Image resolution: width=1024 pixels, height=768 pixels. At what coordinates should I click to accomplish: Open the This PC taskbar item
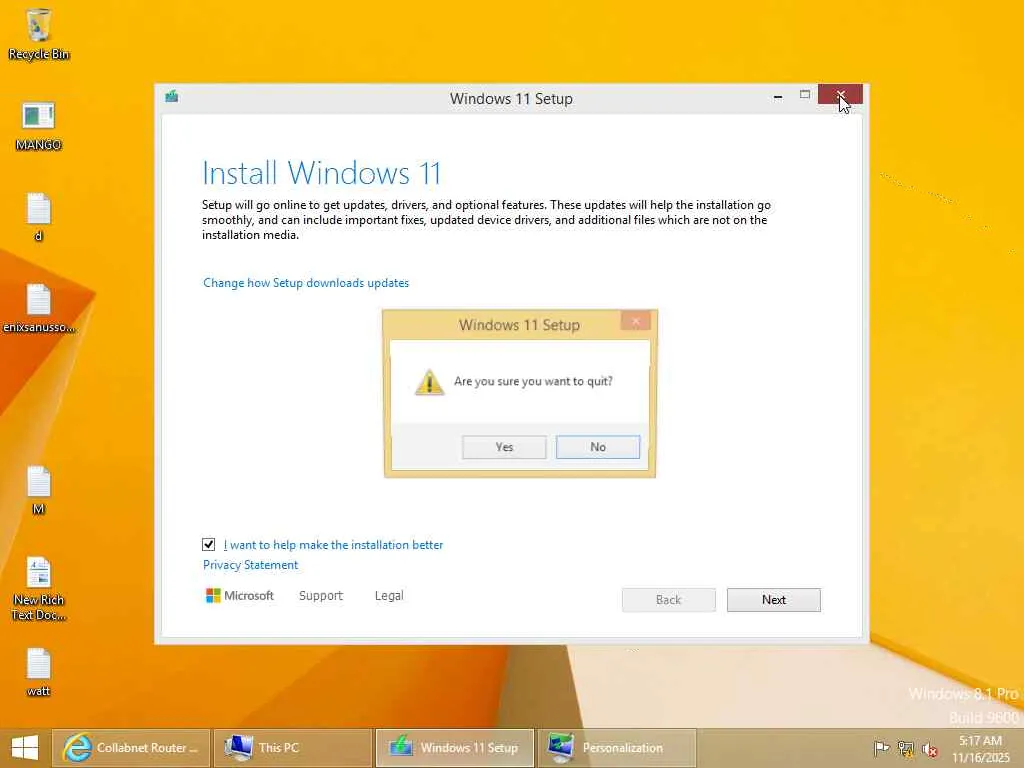point(293,748)
